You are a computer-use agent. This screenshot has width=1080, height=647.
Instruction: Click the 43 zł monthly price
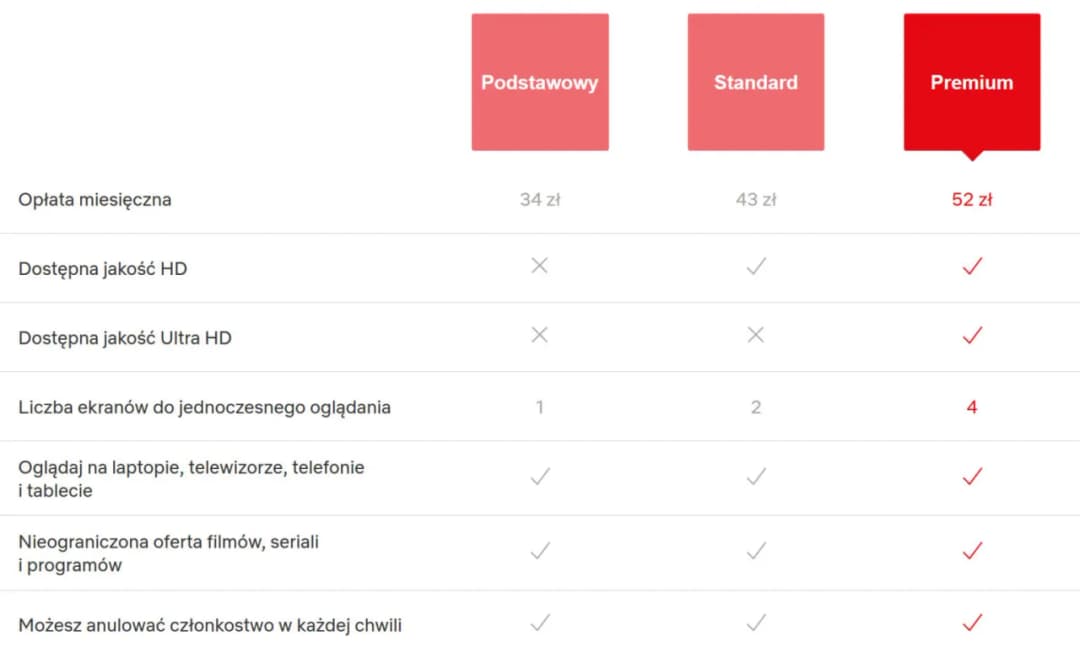(x=756, y=199)
